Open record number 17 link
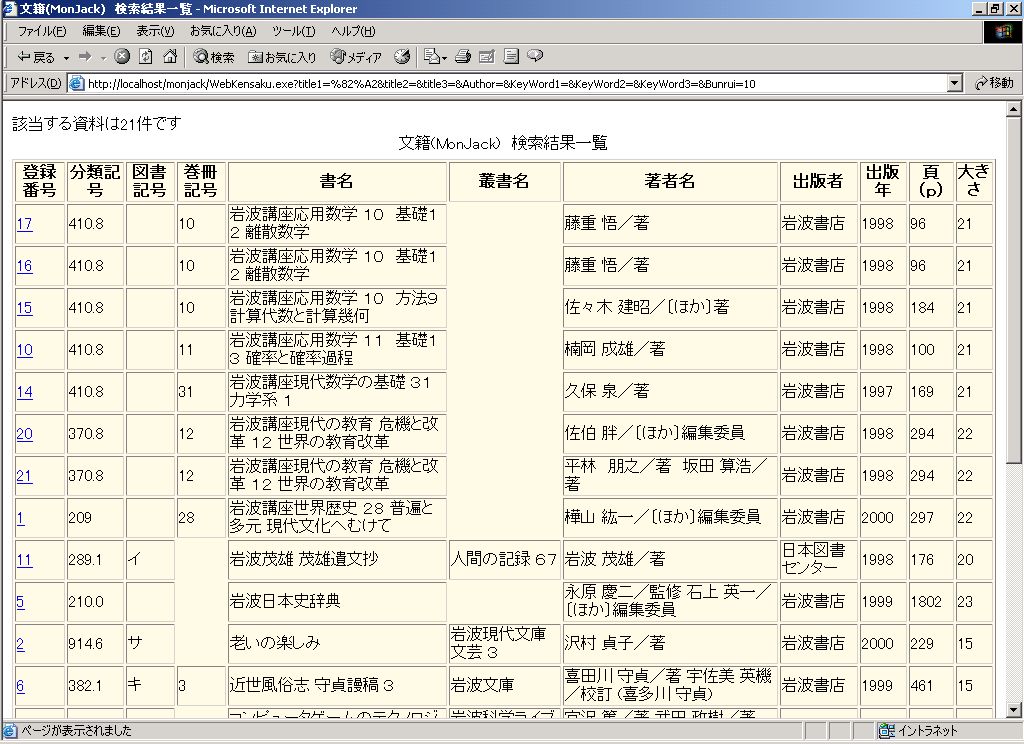Viewport: 1024px width, 744px height. (x=24, y=224)
